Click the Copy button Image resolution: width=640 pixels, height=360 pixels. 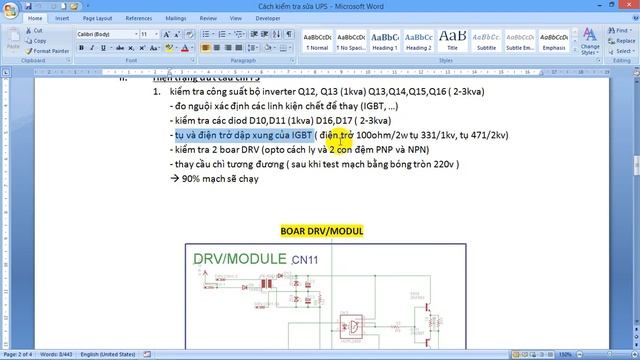36,41
